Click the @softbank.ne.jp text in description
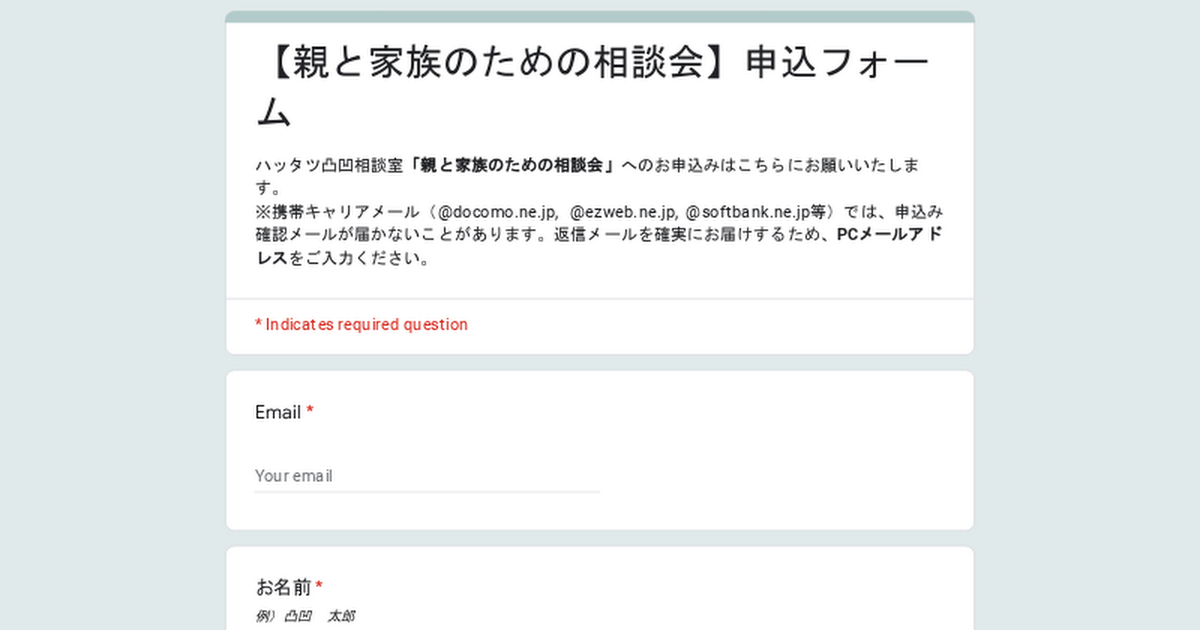Image resolution: width=1200 pixels, height=630 pixels. coord(747,211)
